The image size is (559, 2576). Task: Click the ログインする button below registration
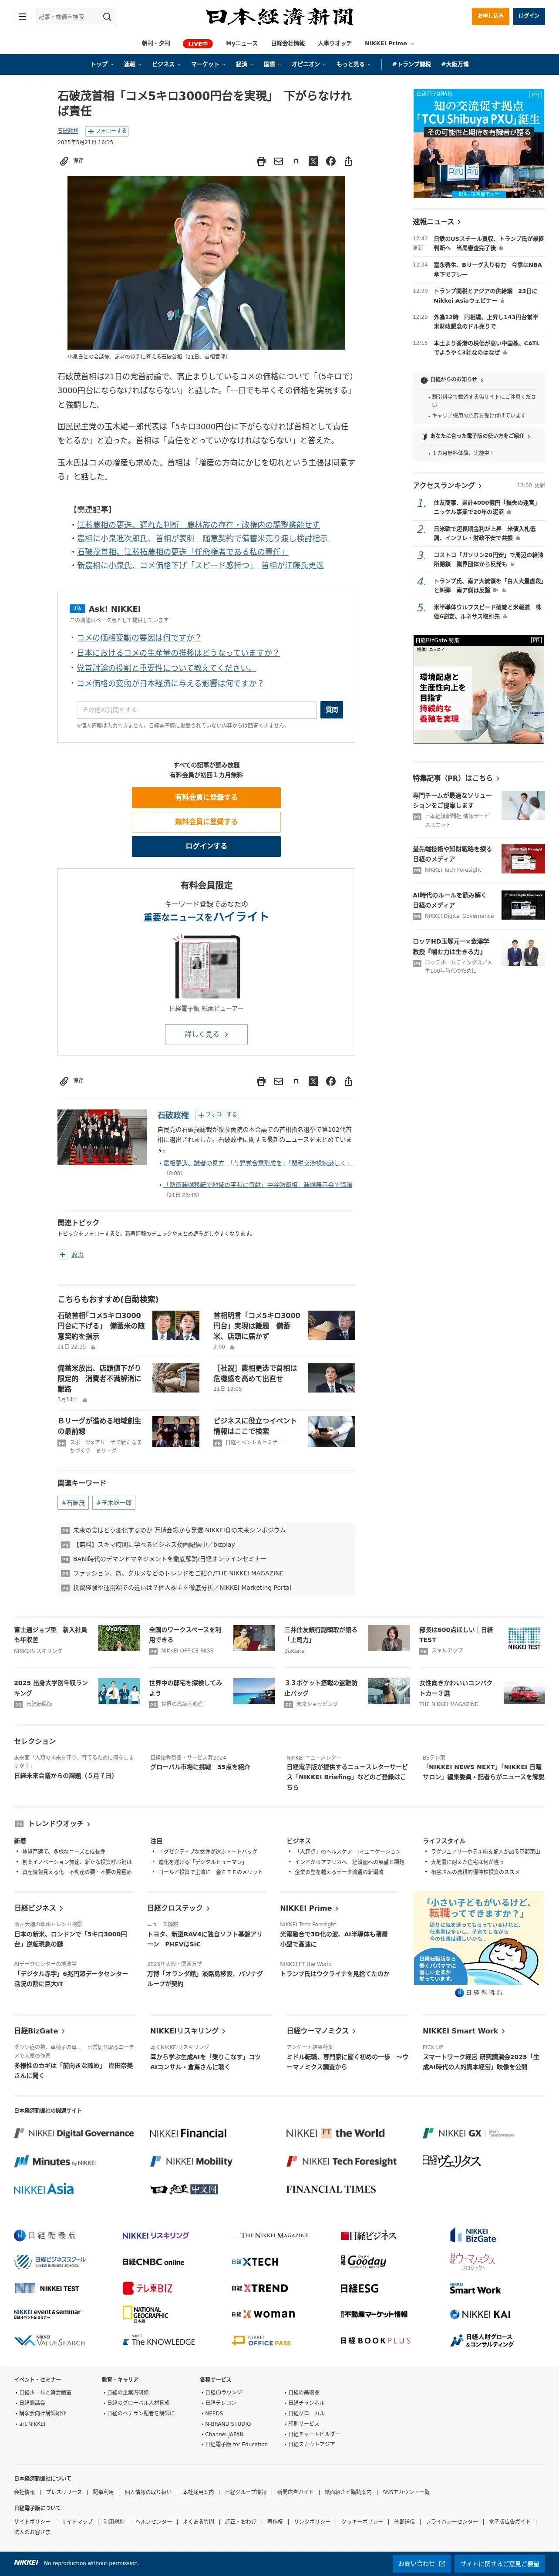[x=206, y=846]
